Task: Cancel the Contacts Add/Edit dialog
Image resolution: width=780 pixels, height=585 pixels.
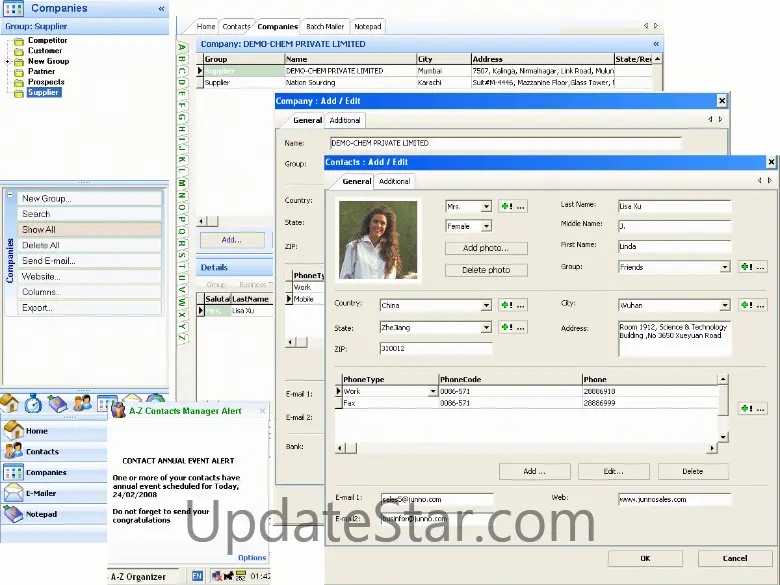Action: pos(735,558)
